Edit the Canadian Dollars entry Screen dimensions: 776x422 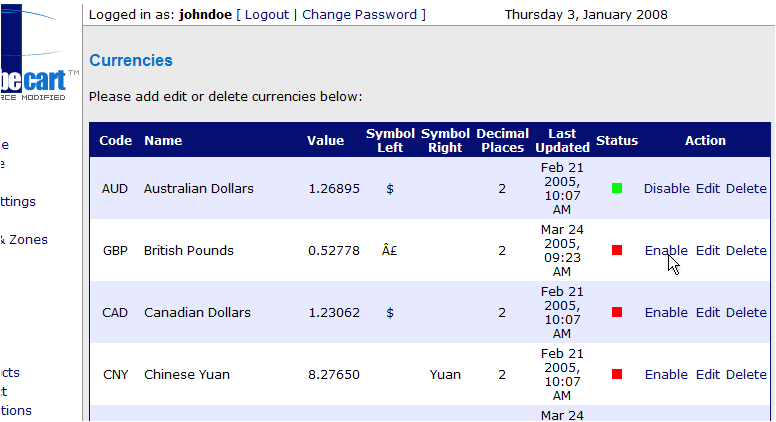tap(708, 313)
